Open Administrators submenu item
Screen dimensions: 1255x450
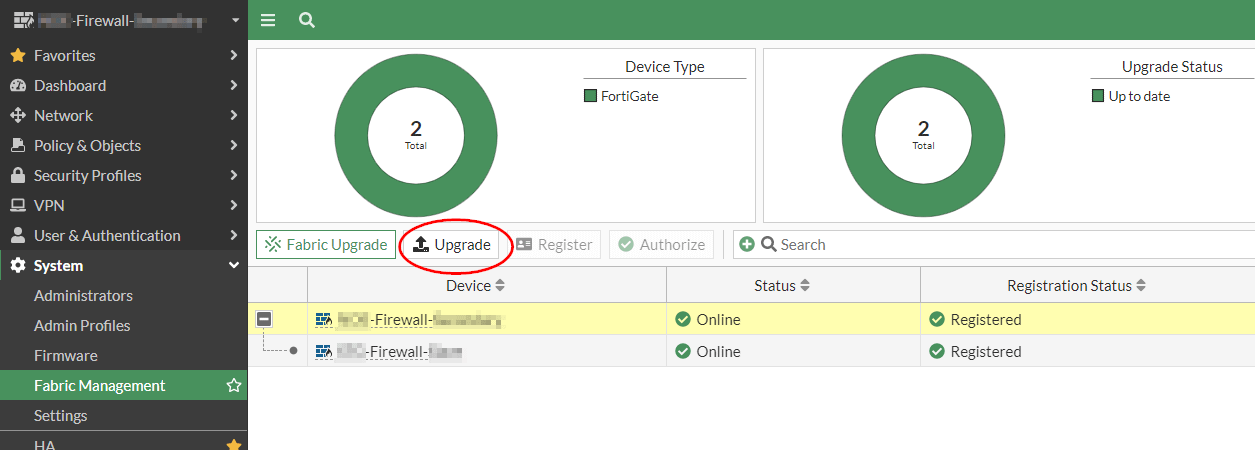click(83, 295)
